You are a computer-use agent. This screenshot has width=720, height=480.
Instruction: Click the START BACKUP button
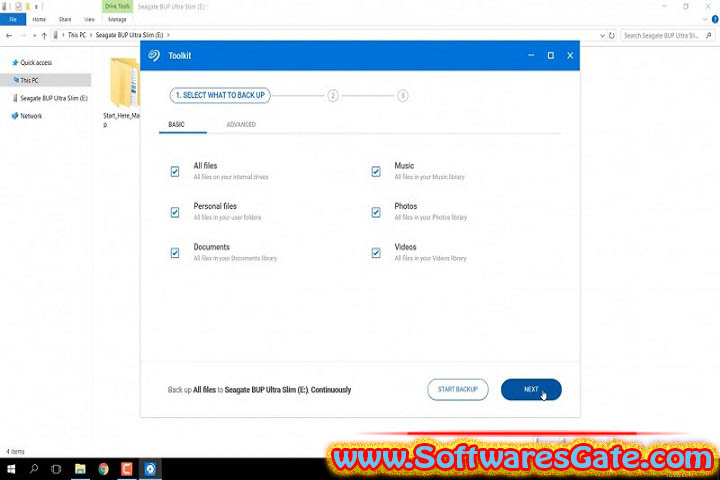[x=458, y=390]
